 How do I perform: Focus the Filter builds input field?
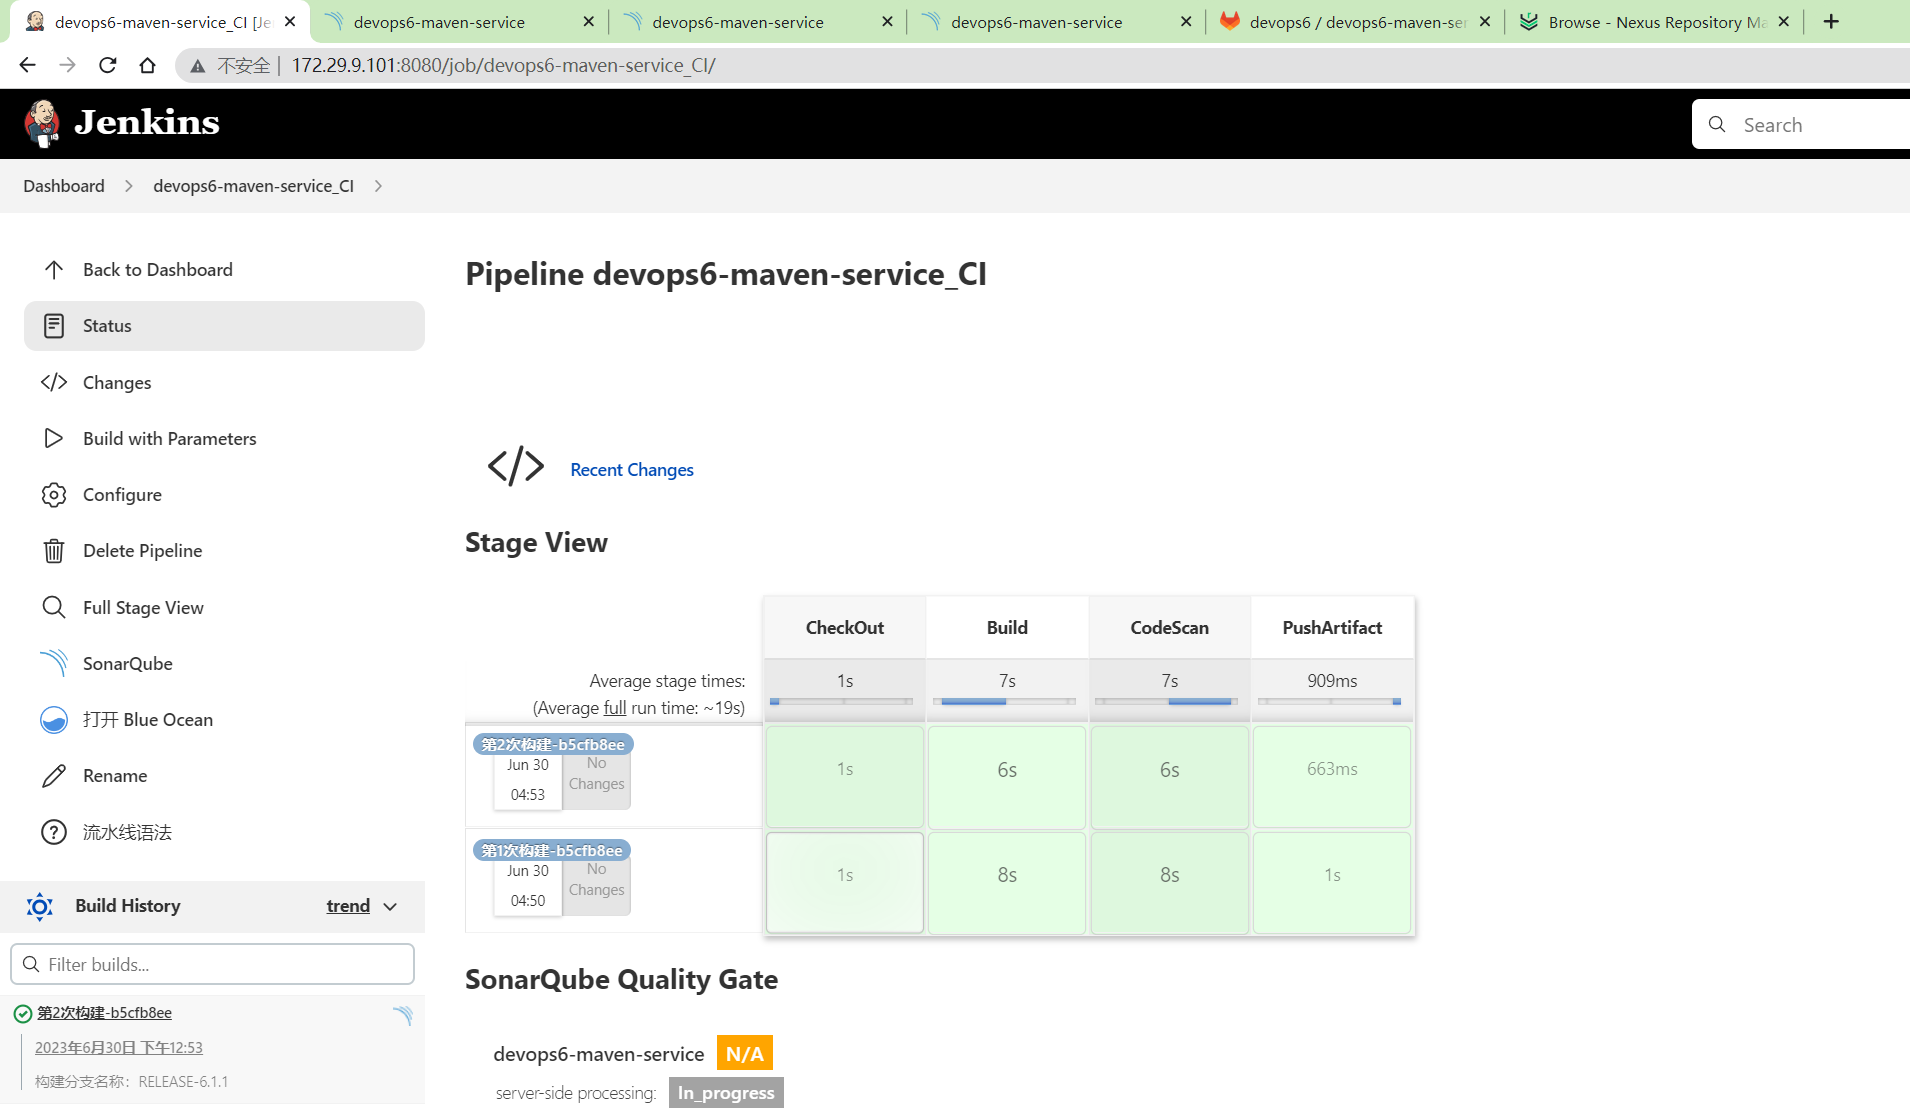212,964
